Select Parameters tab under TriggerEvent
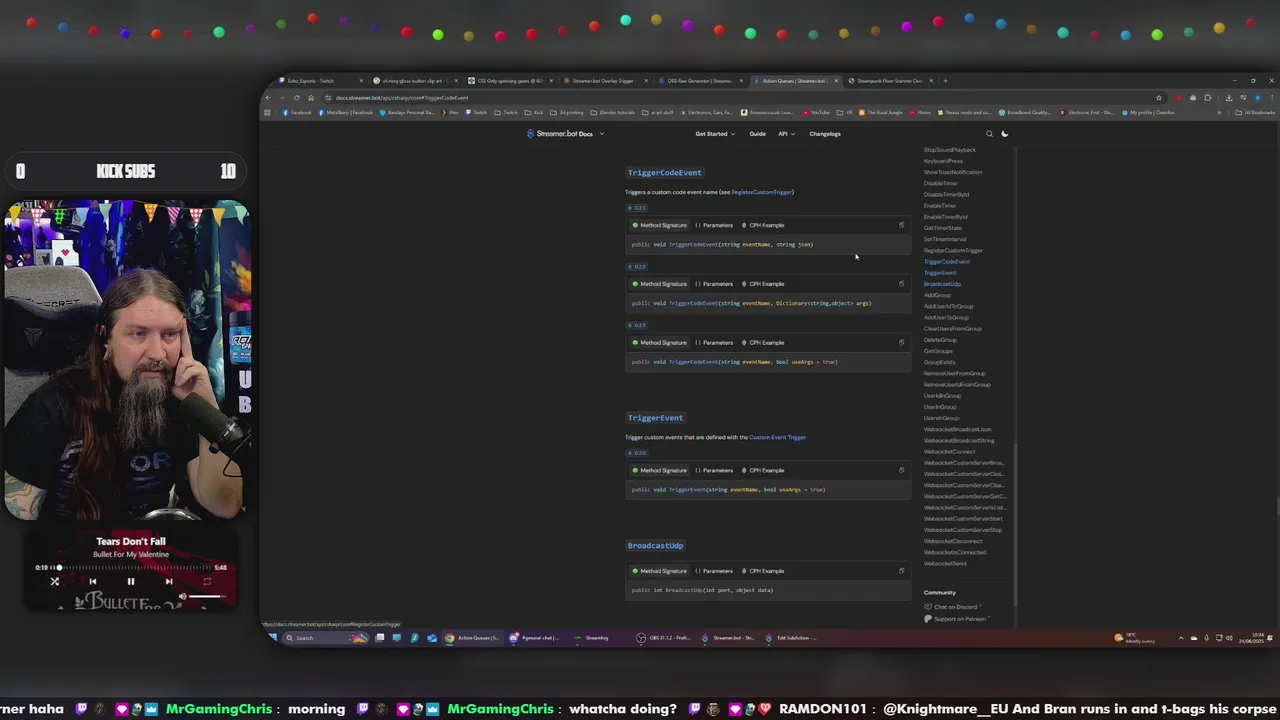The height and width of the screenshot is (720, 1280). click(714, 470)
